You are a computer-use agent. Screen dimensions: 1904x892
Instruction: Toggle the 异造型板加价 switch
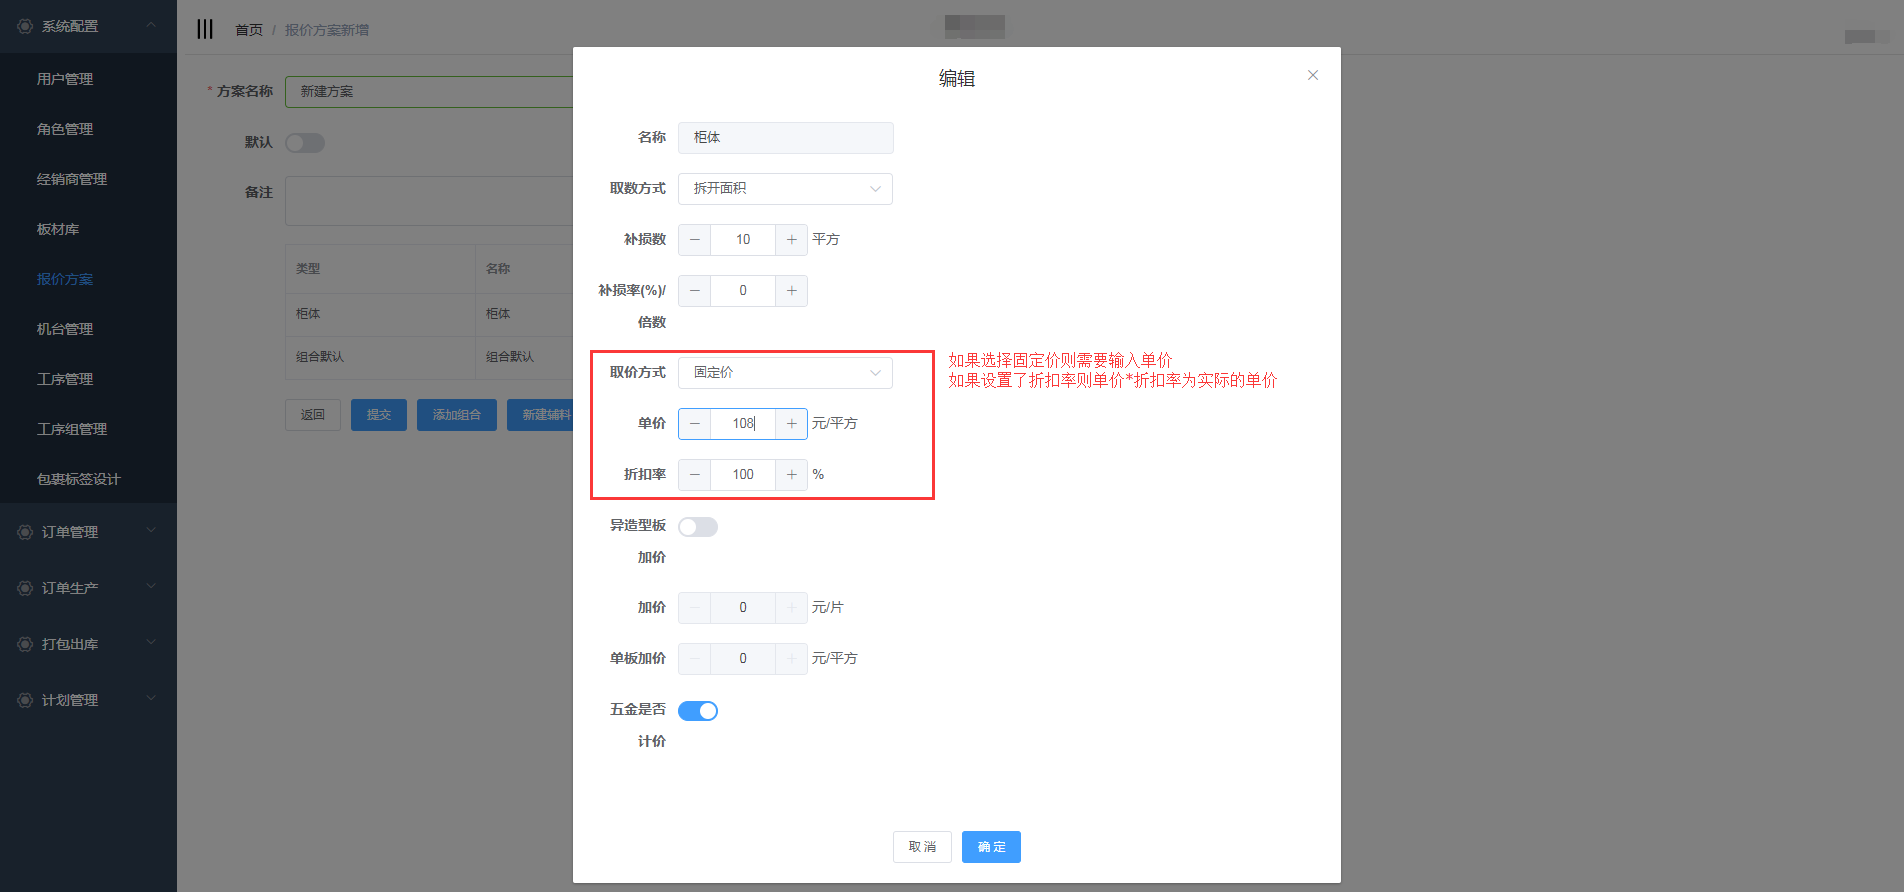(x=698, y=527)
